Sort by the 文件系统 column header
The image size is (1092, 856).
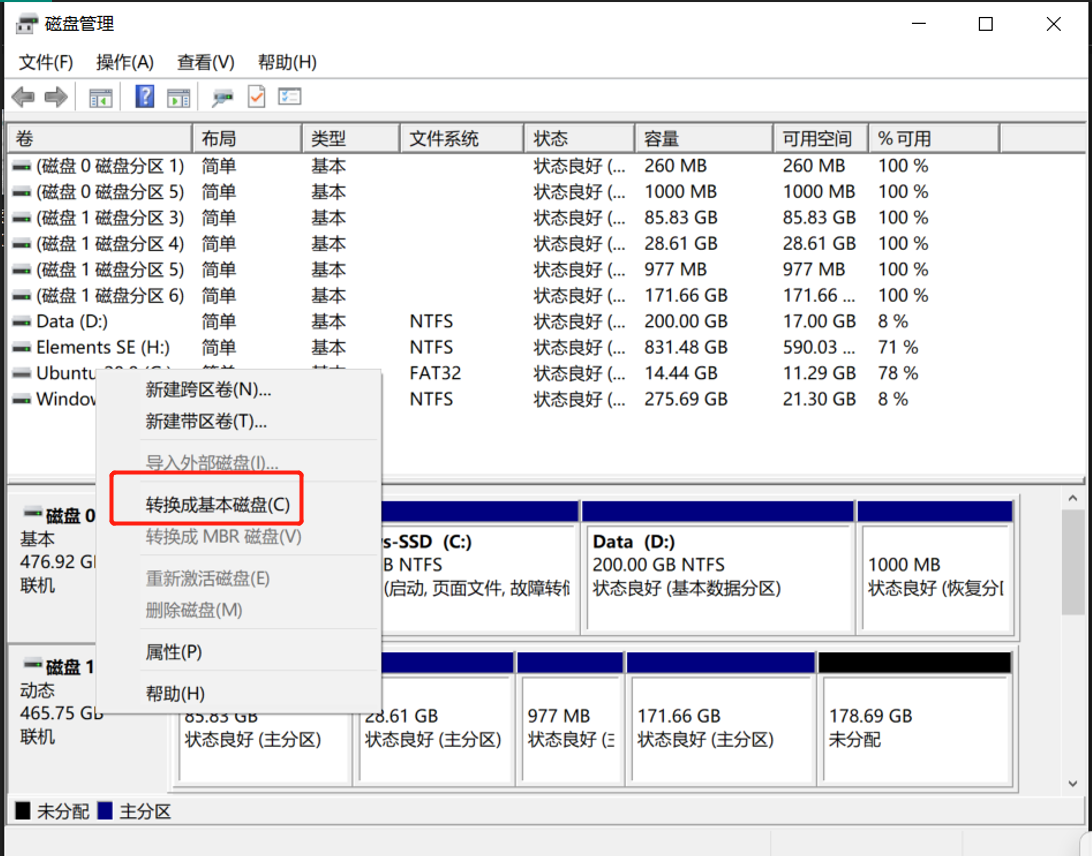(462, 139)
